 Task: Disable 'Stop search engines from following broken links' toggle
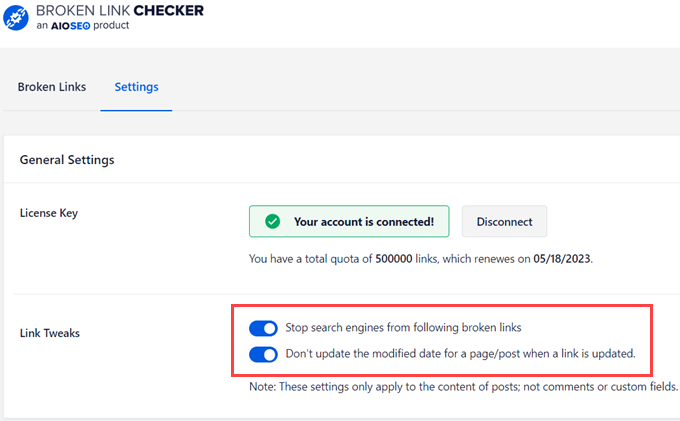click(263, 328)
